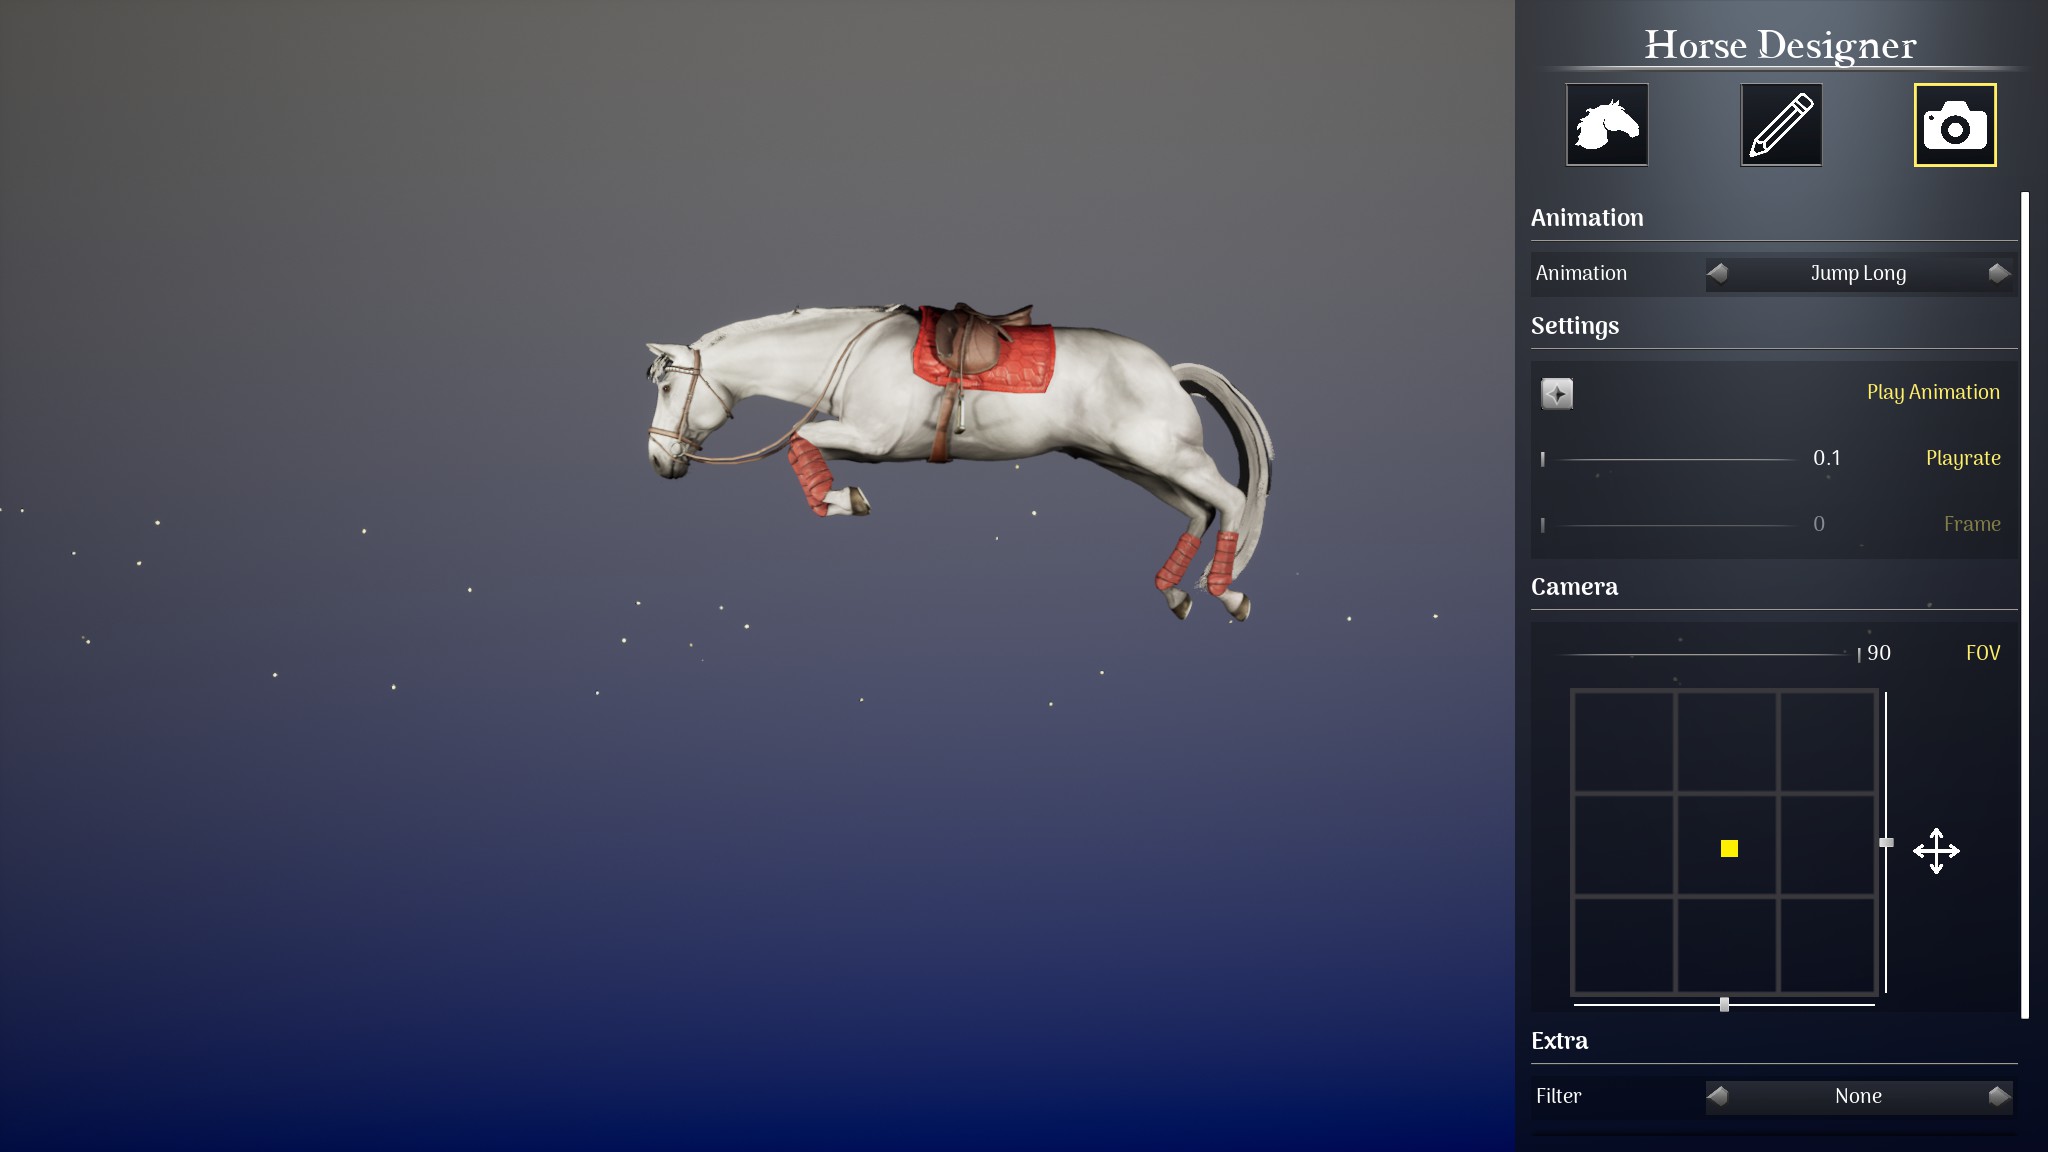This screenshot has width=2048, height=1152.
Task: Click the Jump Long animation selector
Action: pos(1858,273)
